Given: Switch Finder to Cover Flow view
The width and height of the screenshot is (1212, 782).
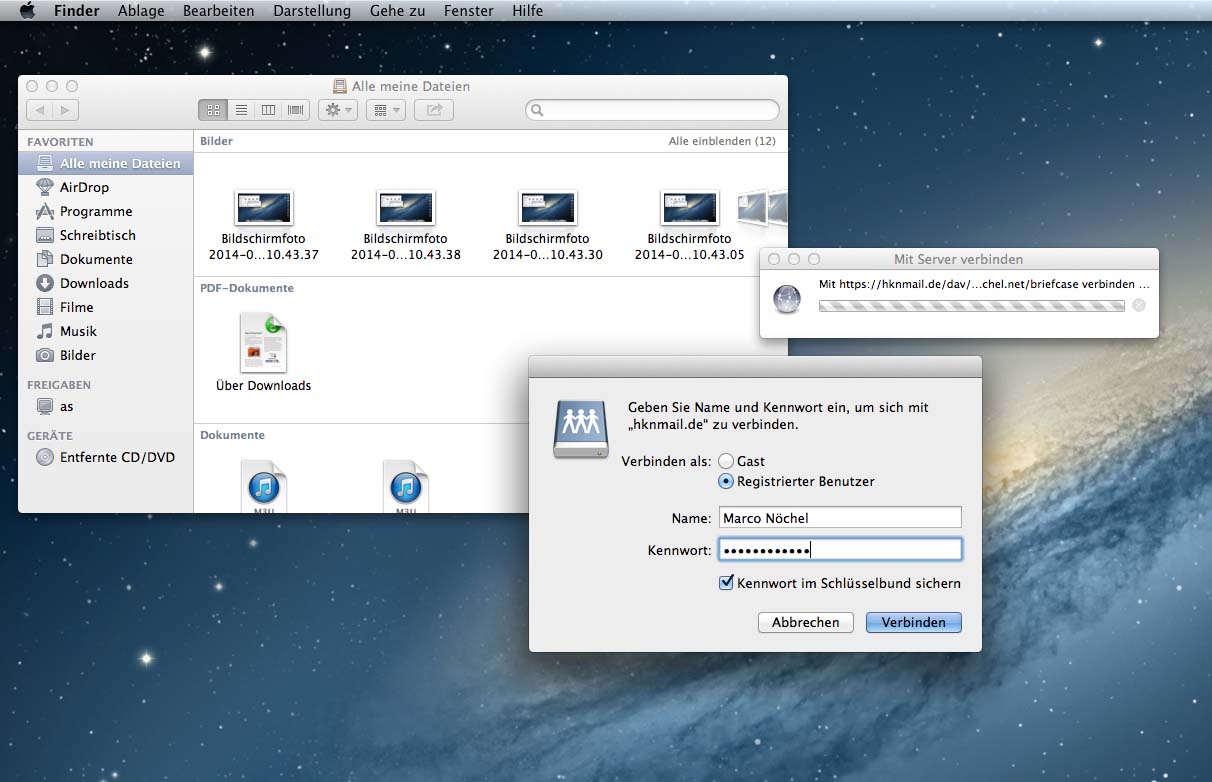Looking at the screenshot, I should 296,110.
